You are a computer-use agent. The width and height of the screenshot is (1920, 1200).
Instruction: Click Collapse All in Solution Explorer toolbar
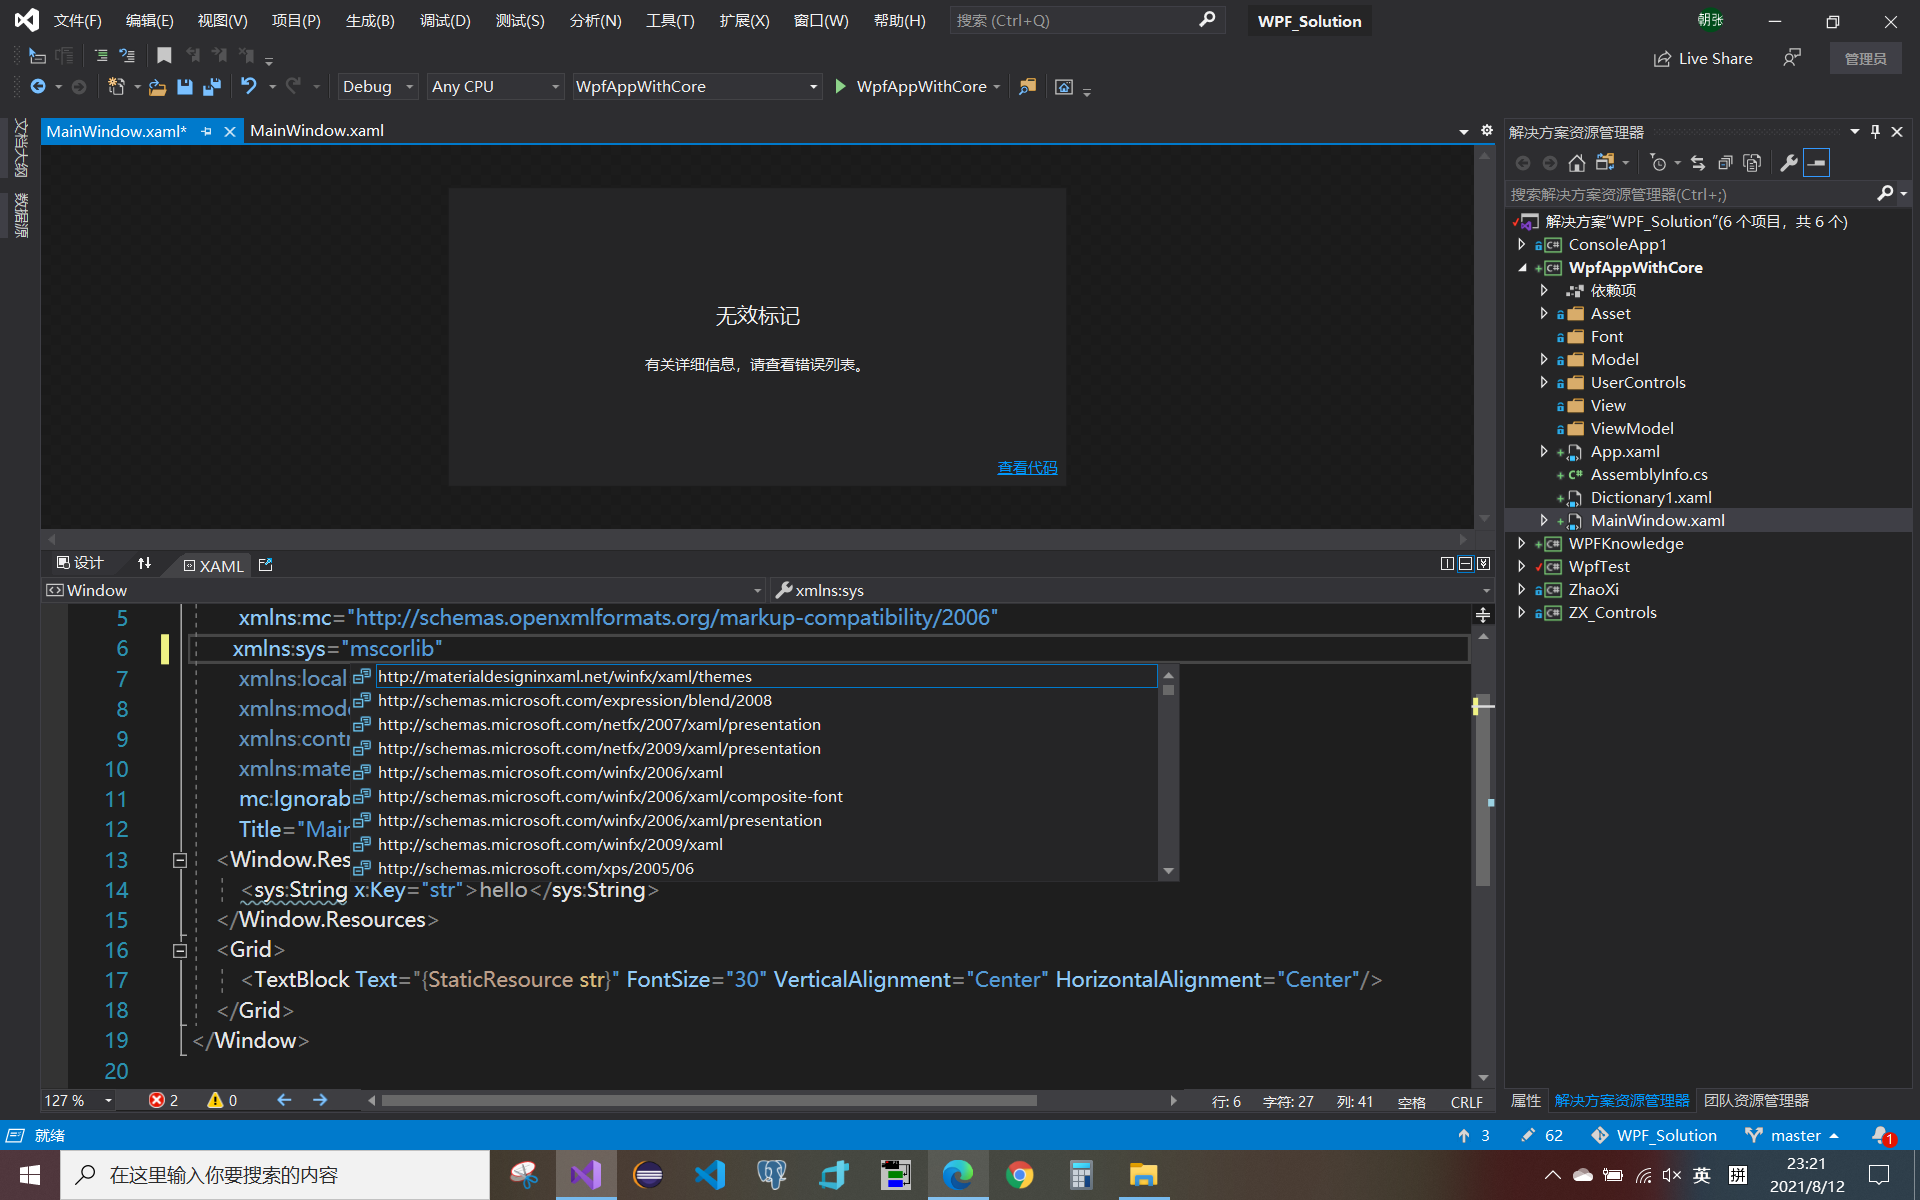[x=1725, y=163]
